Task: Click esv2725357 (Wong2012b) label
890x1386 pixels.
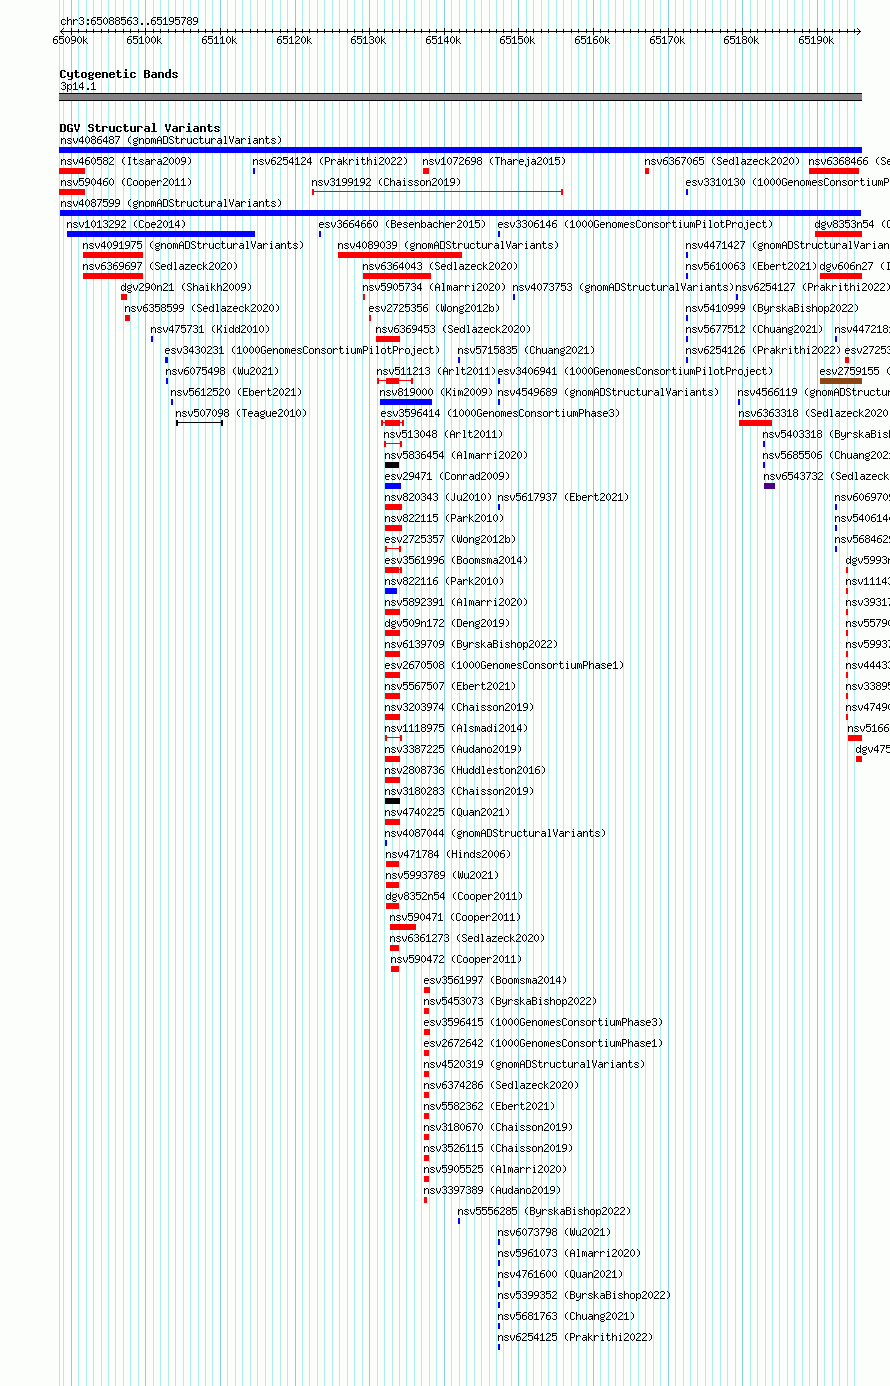Action: pos(450,539)
